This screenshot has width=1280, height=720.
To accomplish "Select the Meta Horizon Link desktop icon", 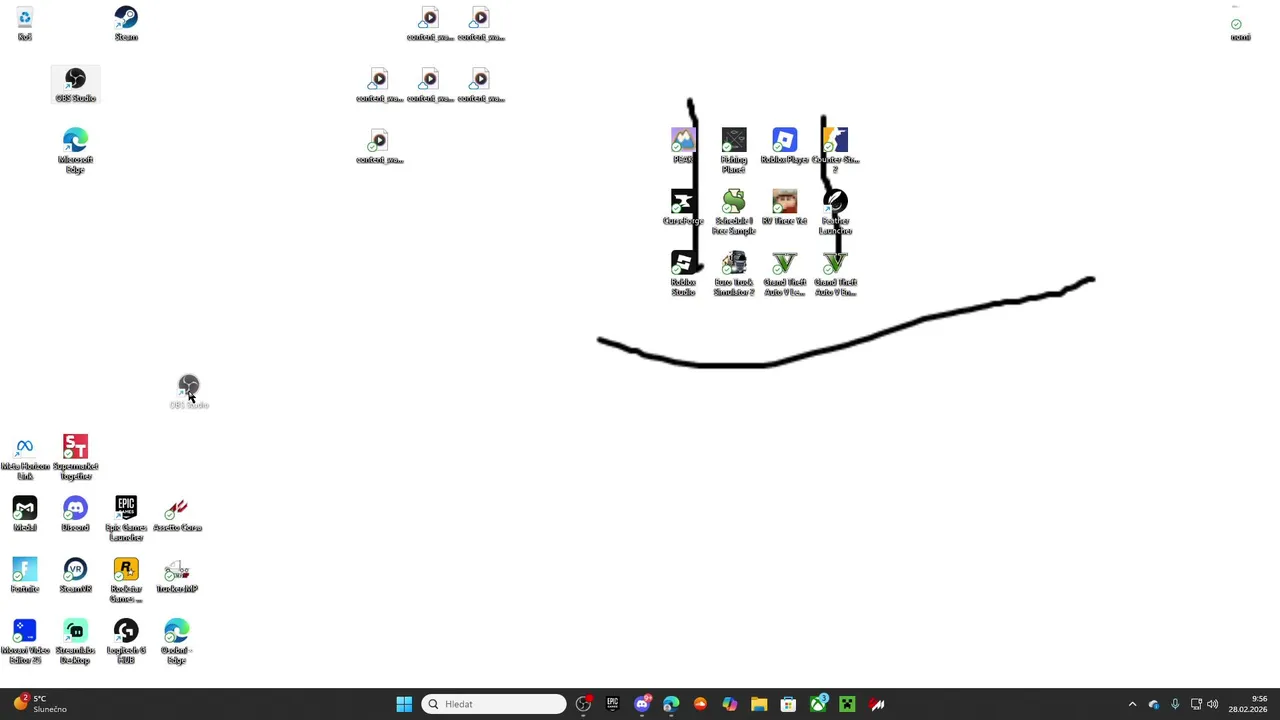I will [25, 457].
